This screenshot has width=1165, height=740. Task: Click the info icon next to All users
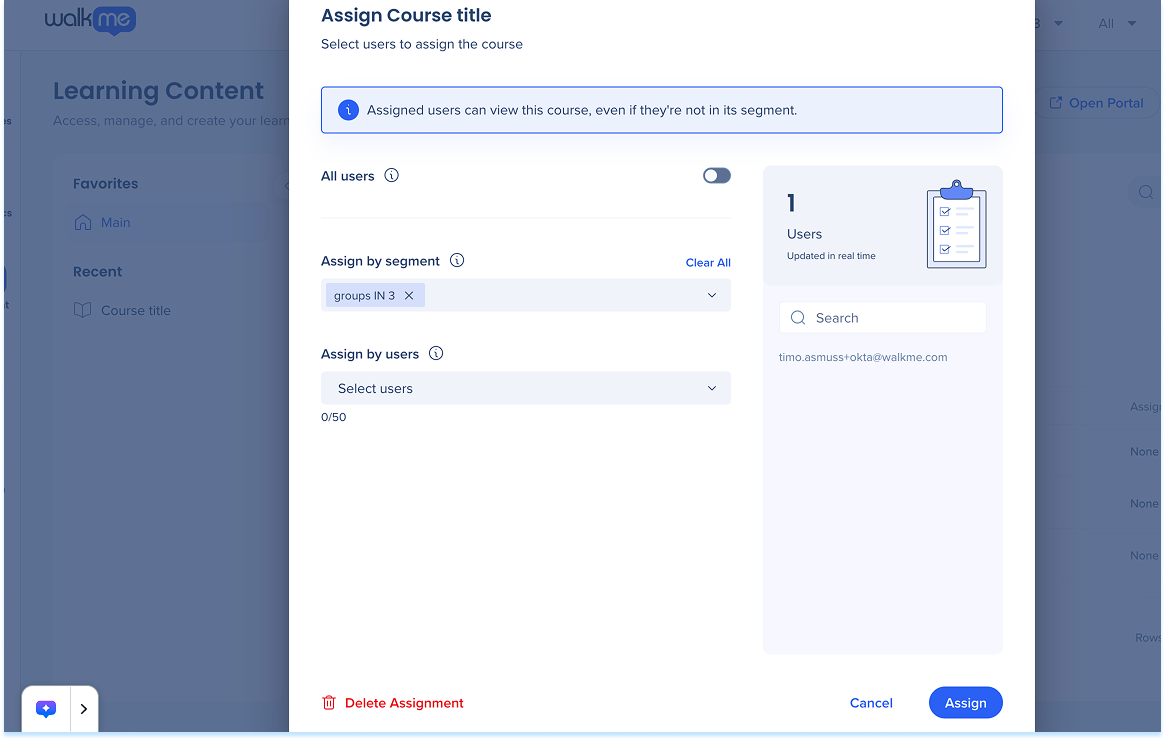[392, 176]
